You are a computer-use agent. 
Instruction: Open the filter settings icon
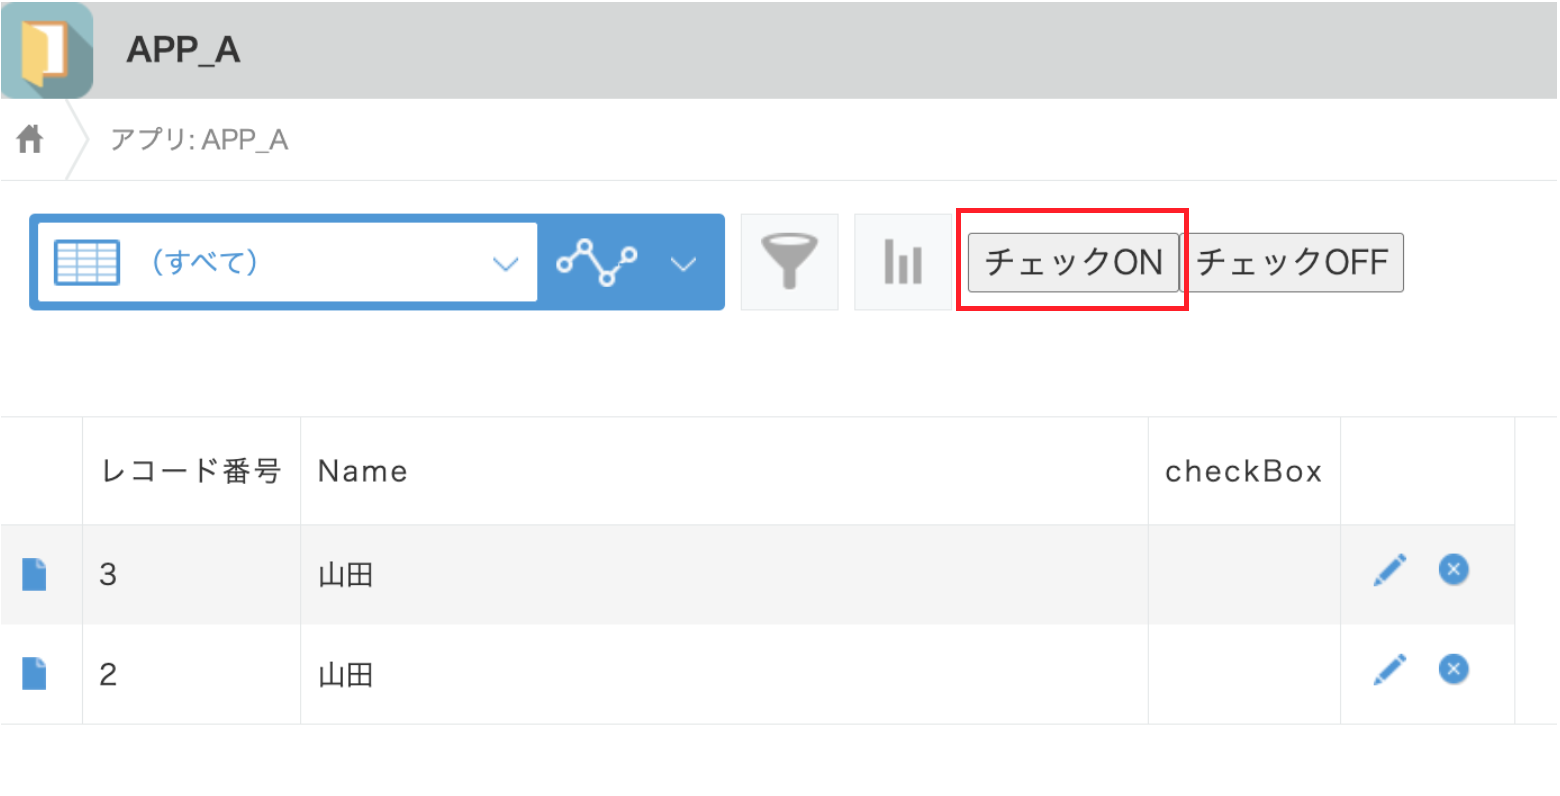(x=789, y=261)
